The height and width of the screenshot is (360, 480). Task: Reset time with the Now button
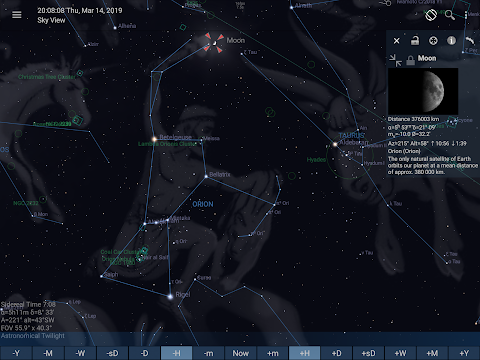pos(240,353)
